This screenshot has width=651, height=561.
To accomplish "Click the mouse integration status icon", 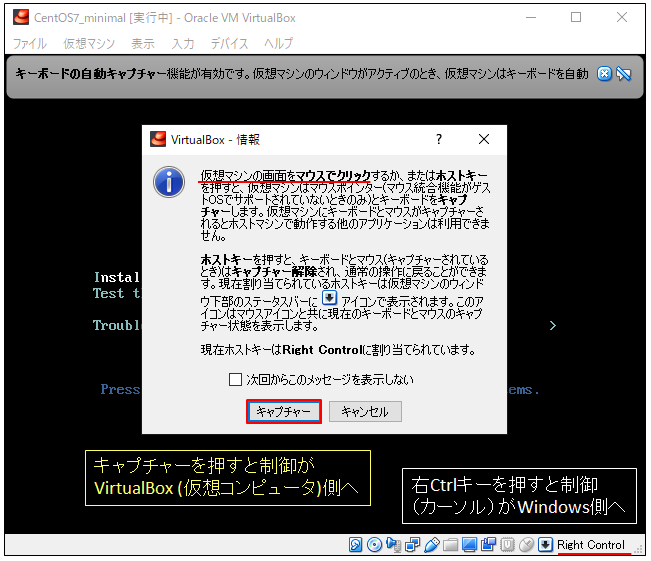I will 526,545.
